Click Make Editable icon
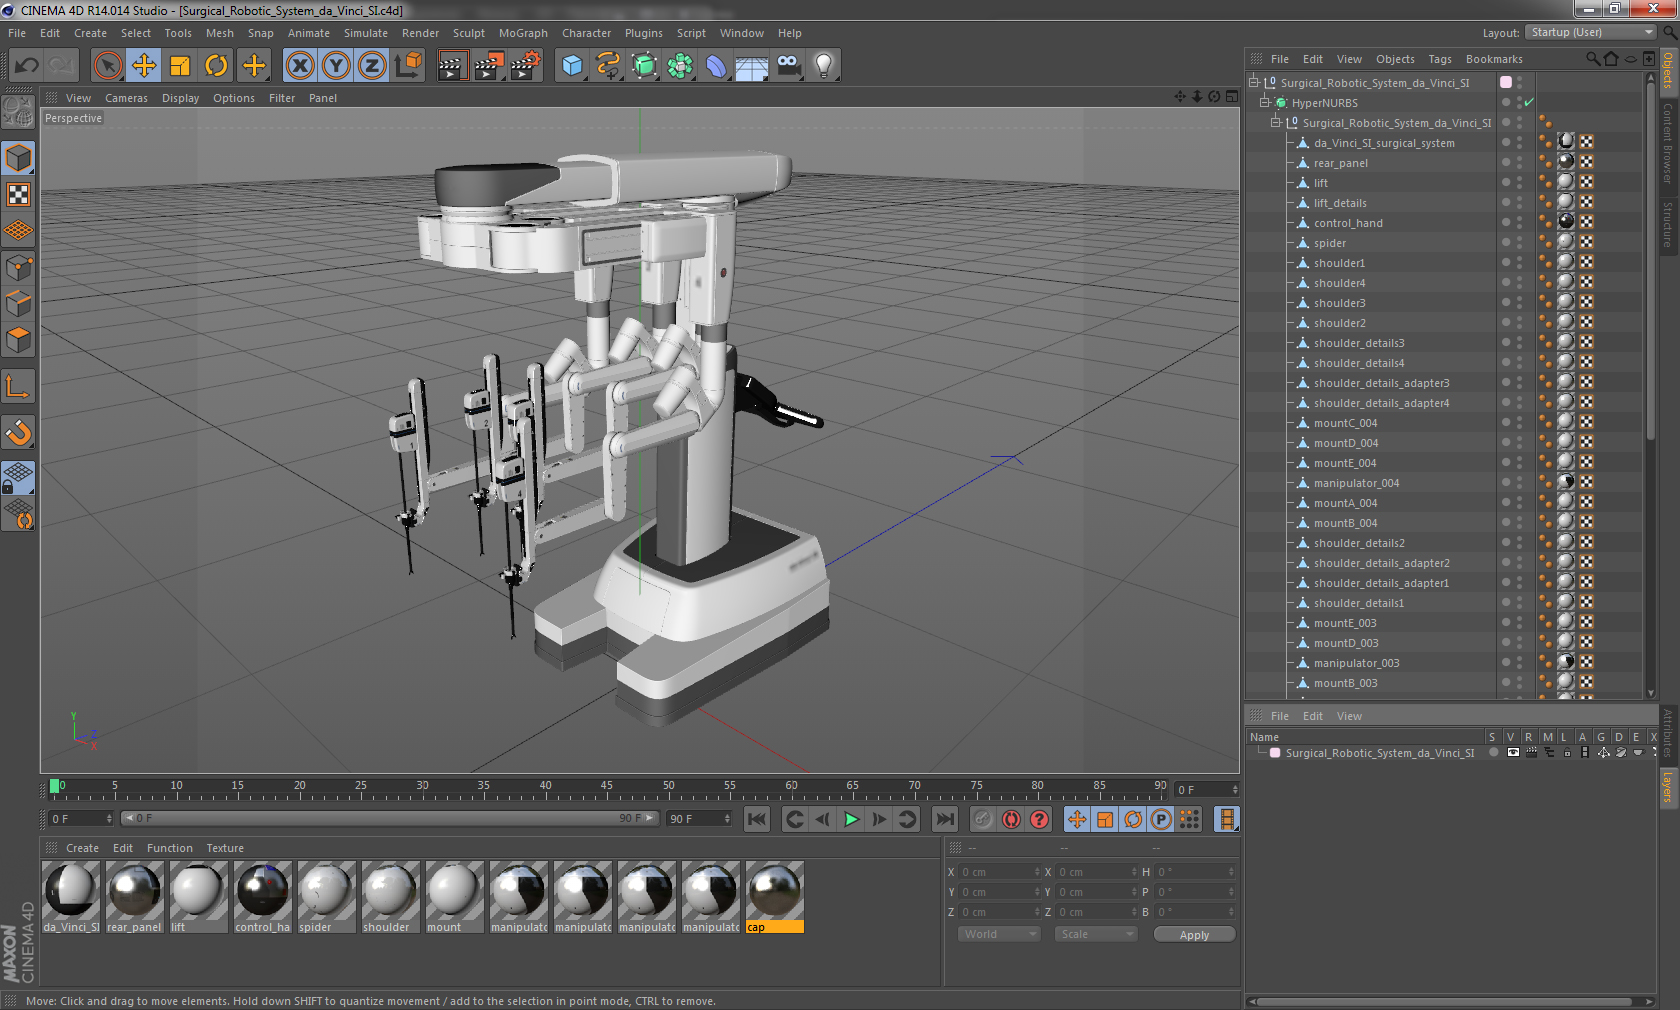 coord(18,112)
